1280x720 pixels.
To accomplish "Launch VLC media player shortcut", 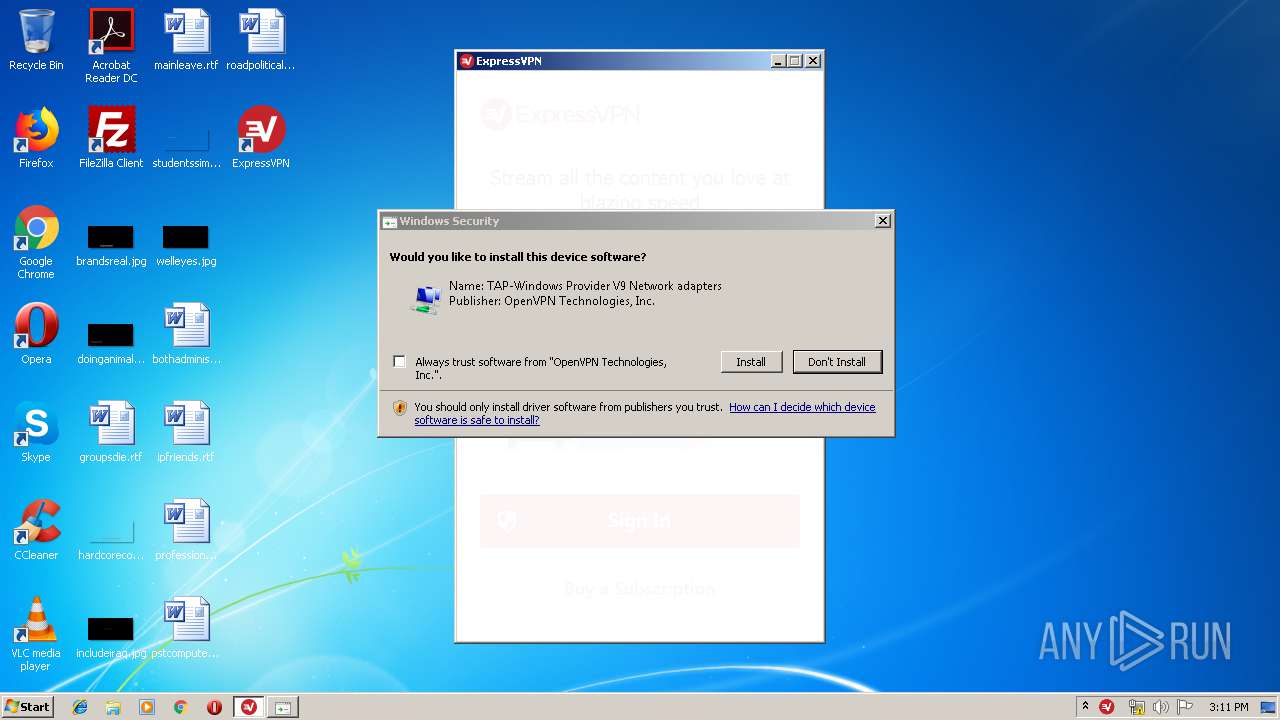I will [36, 634].
